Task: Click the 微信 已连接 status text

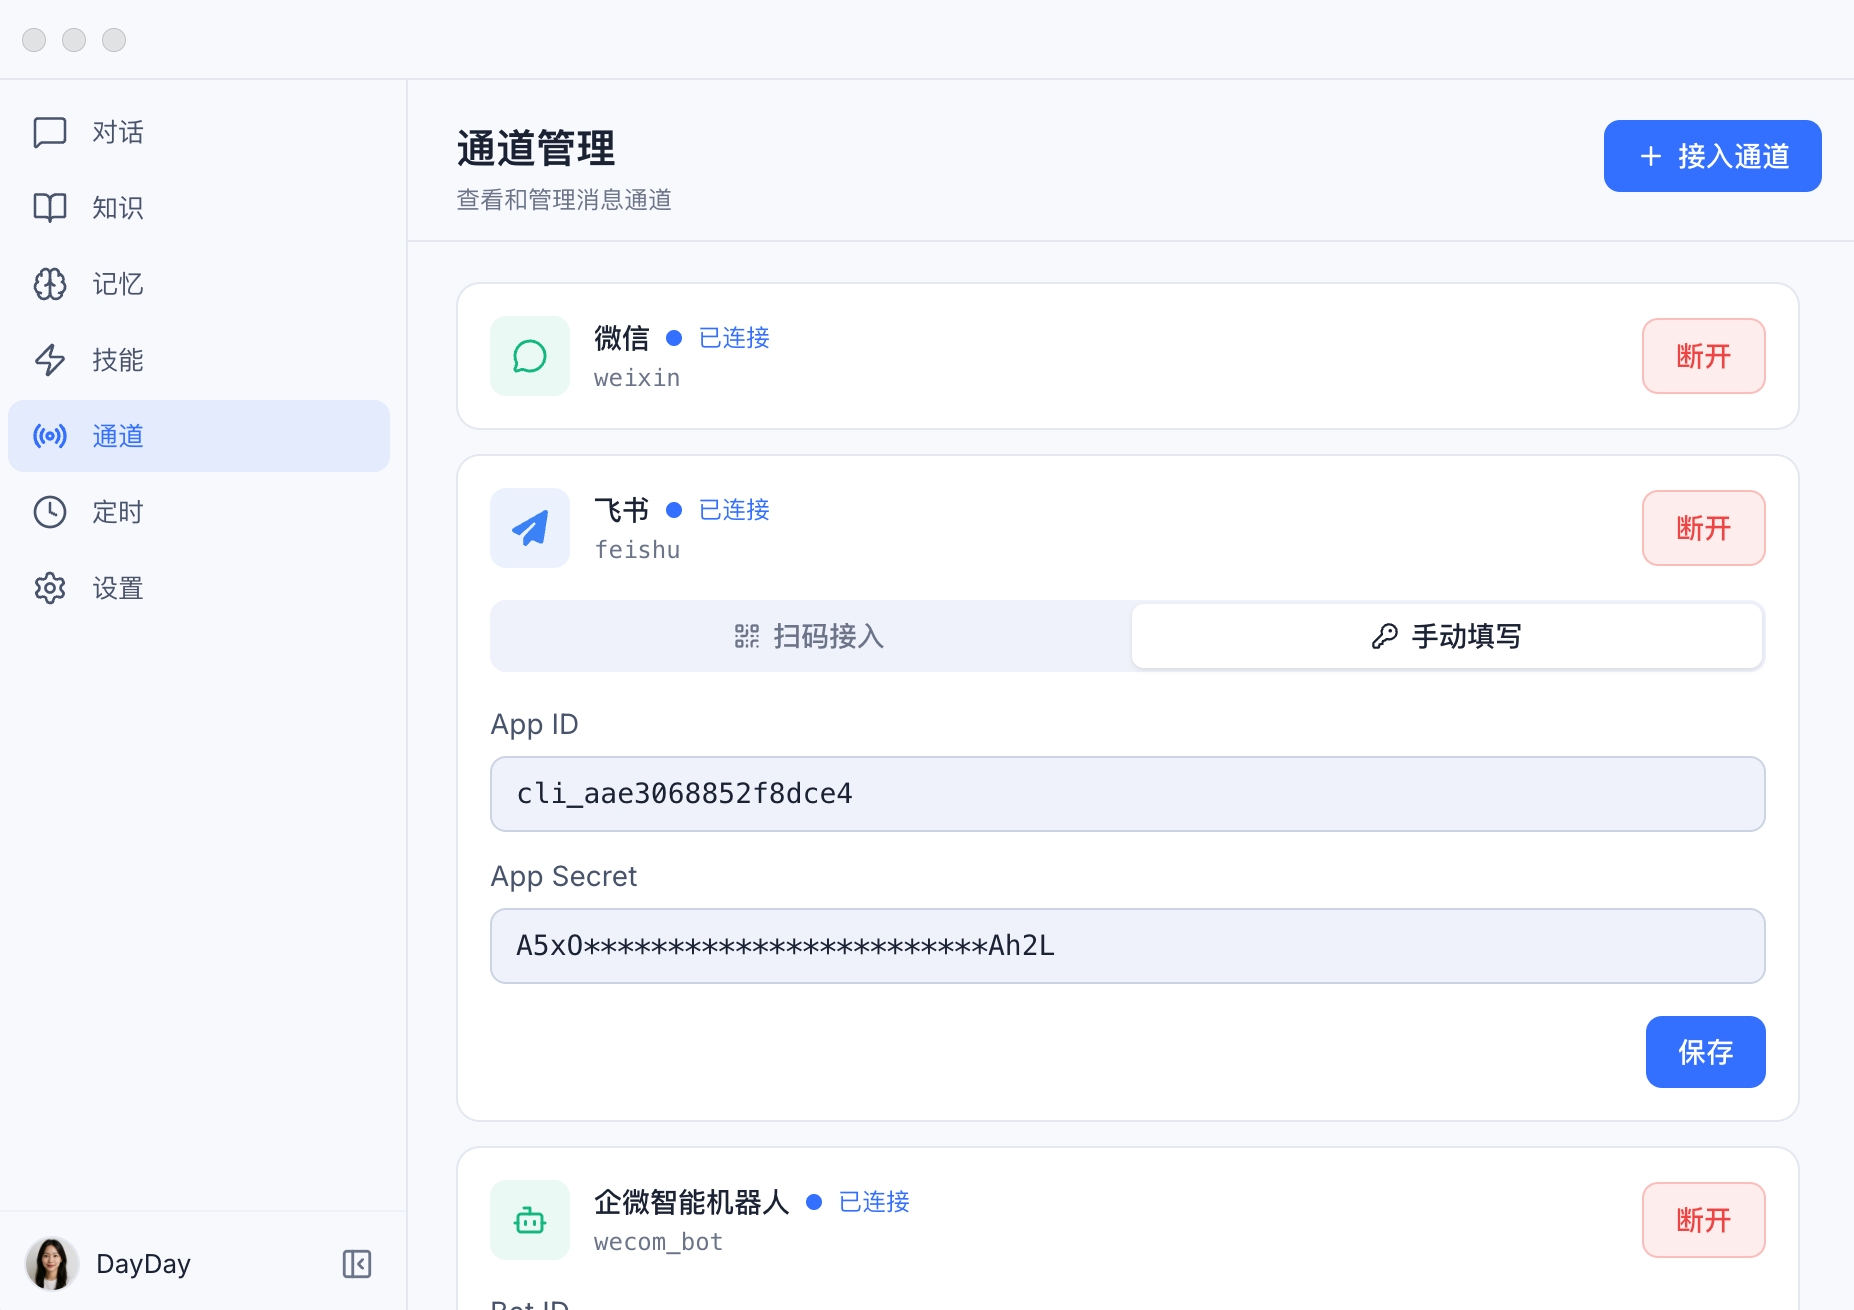Action: pyautogui.click(x=734, y=338)
